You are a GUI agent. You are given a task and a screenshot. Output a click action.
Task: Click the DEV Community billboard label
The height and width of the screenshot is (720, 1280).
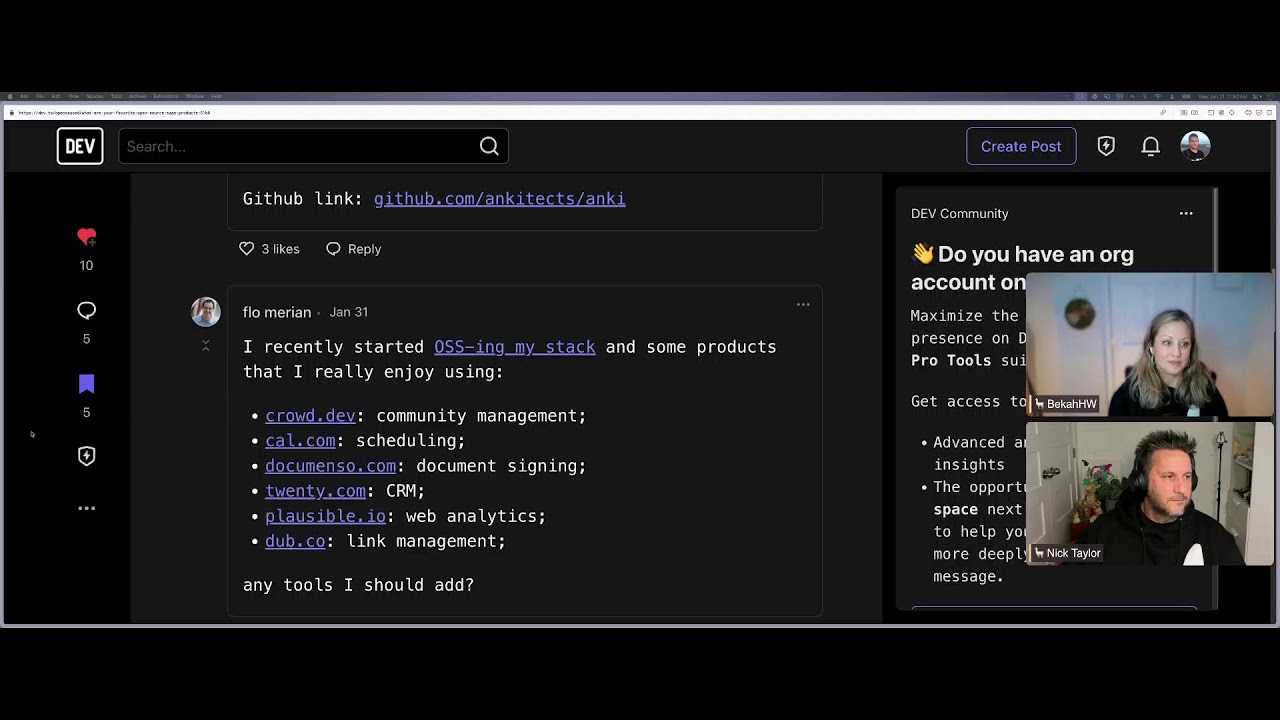pos(959,214)
